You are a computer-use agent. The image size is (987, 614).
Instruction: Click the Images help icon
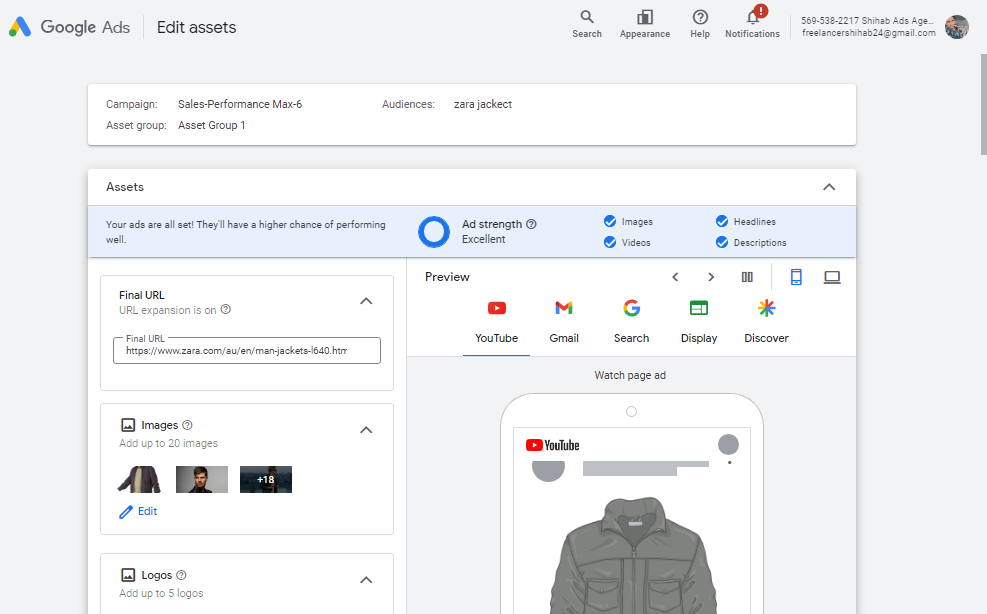tap(187, 425)
